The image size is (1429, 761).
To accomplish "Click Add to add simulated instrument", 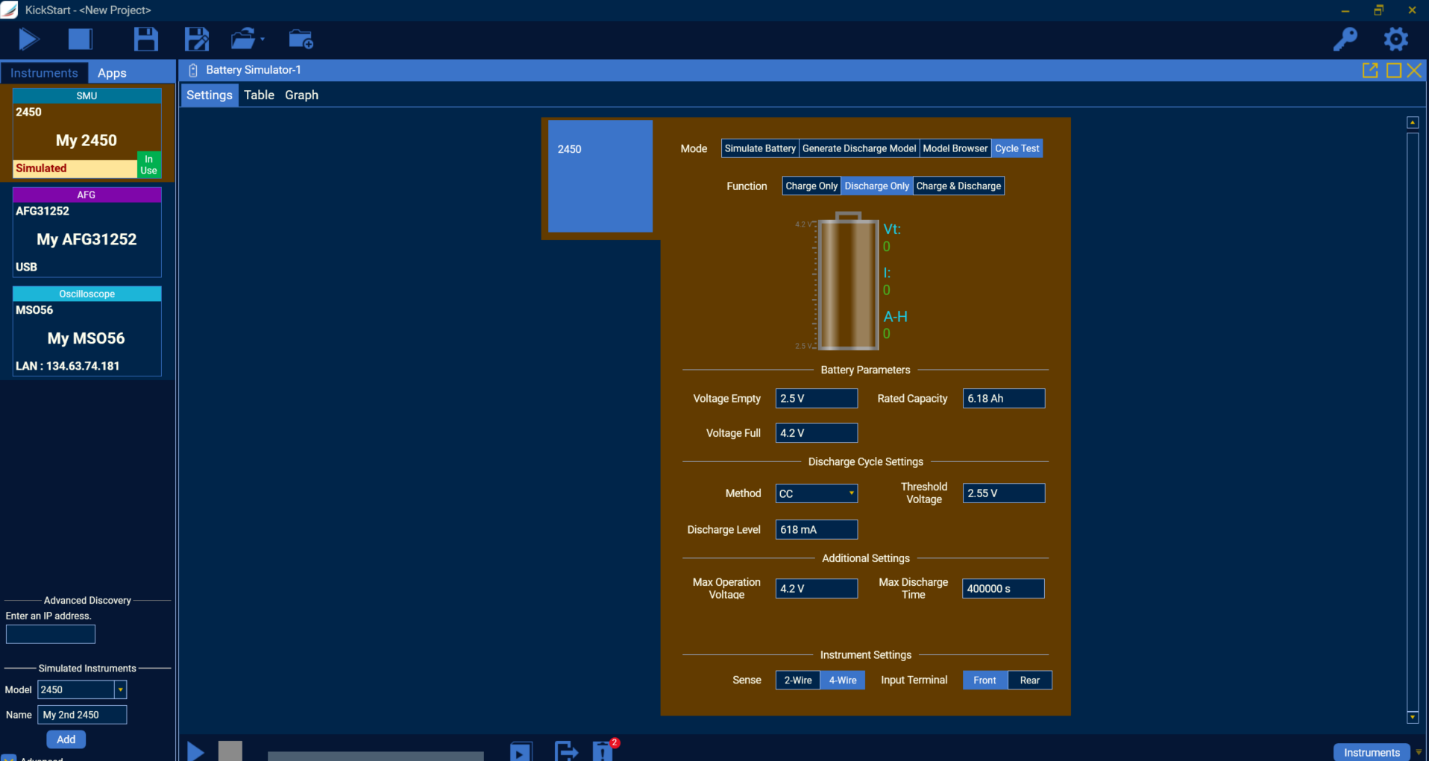I will coord(66,740).
